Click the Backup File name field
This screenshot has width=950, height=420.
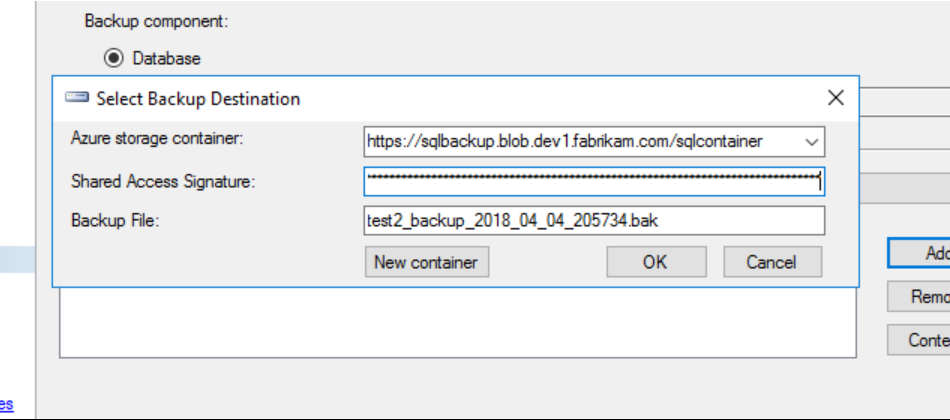pos(594,220)
